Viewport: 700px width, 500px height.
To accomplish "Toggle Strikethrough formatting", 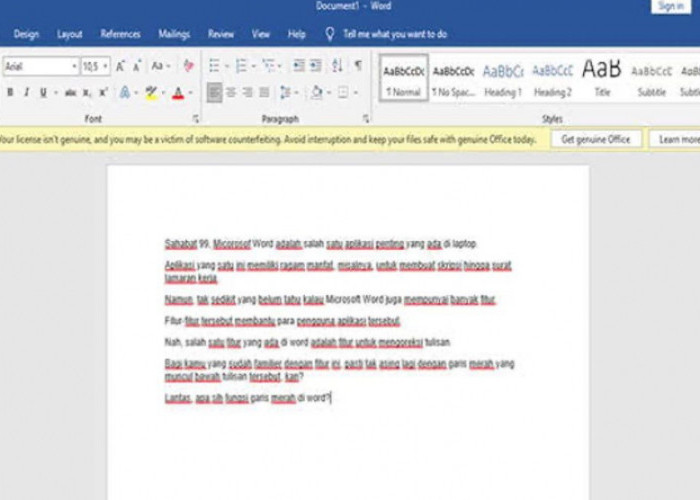I will pyautogui.click(x=70, y=92).
